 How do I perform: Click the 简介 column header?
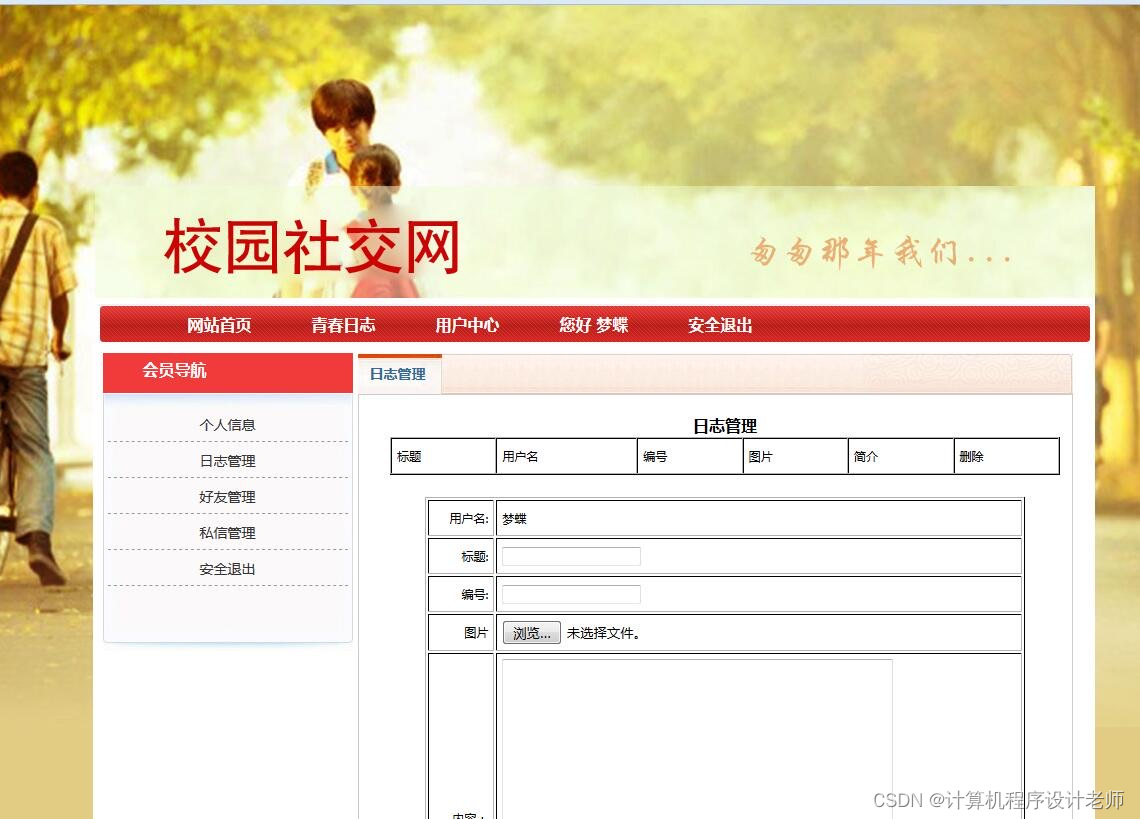901,456
